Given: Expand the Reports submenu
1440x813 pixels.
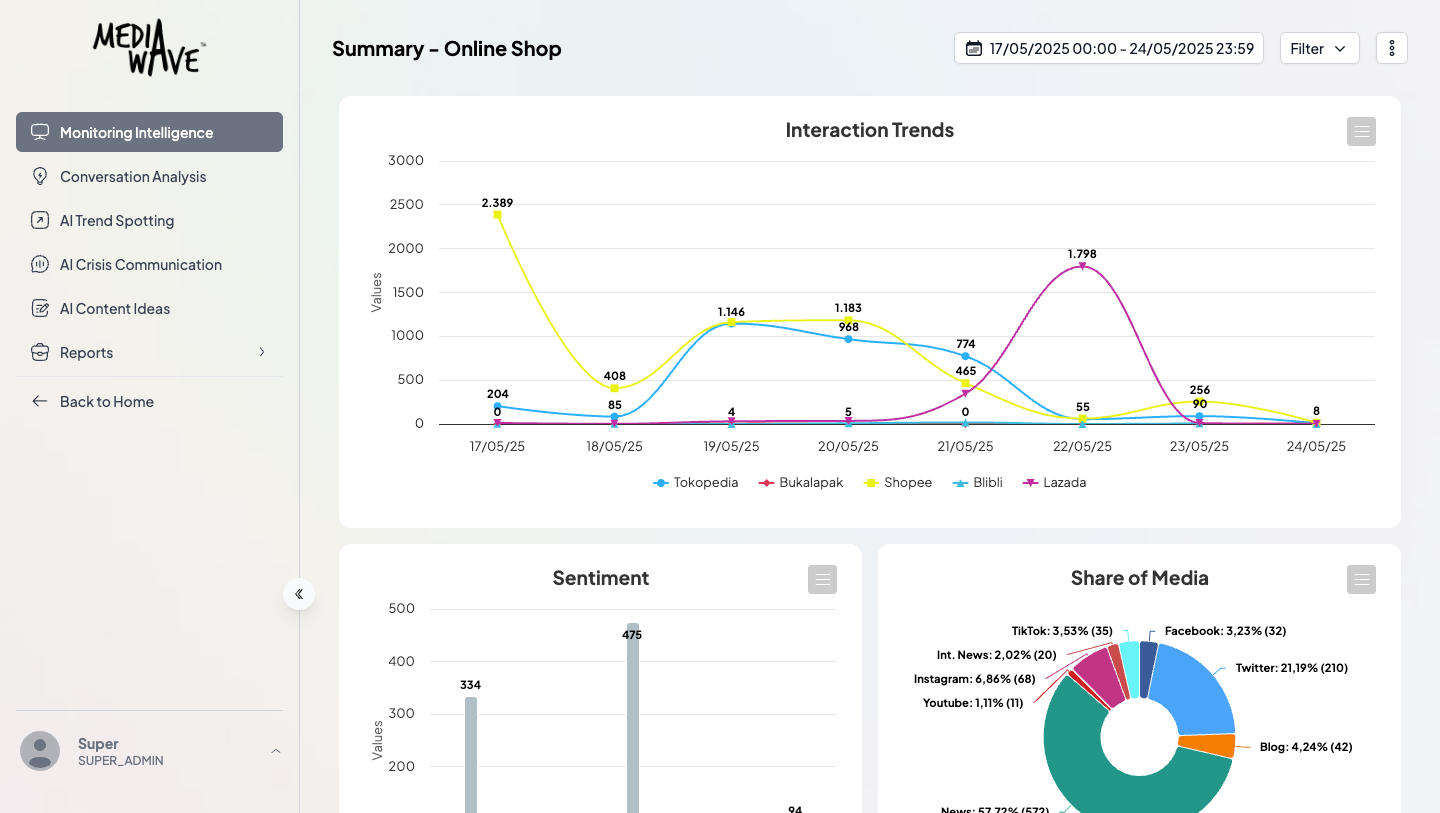Looking at the screenshot, I should [262, 353].
